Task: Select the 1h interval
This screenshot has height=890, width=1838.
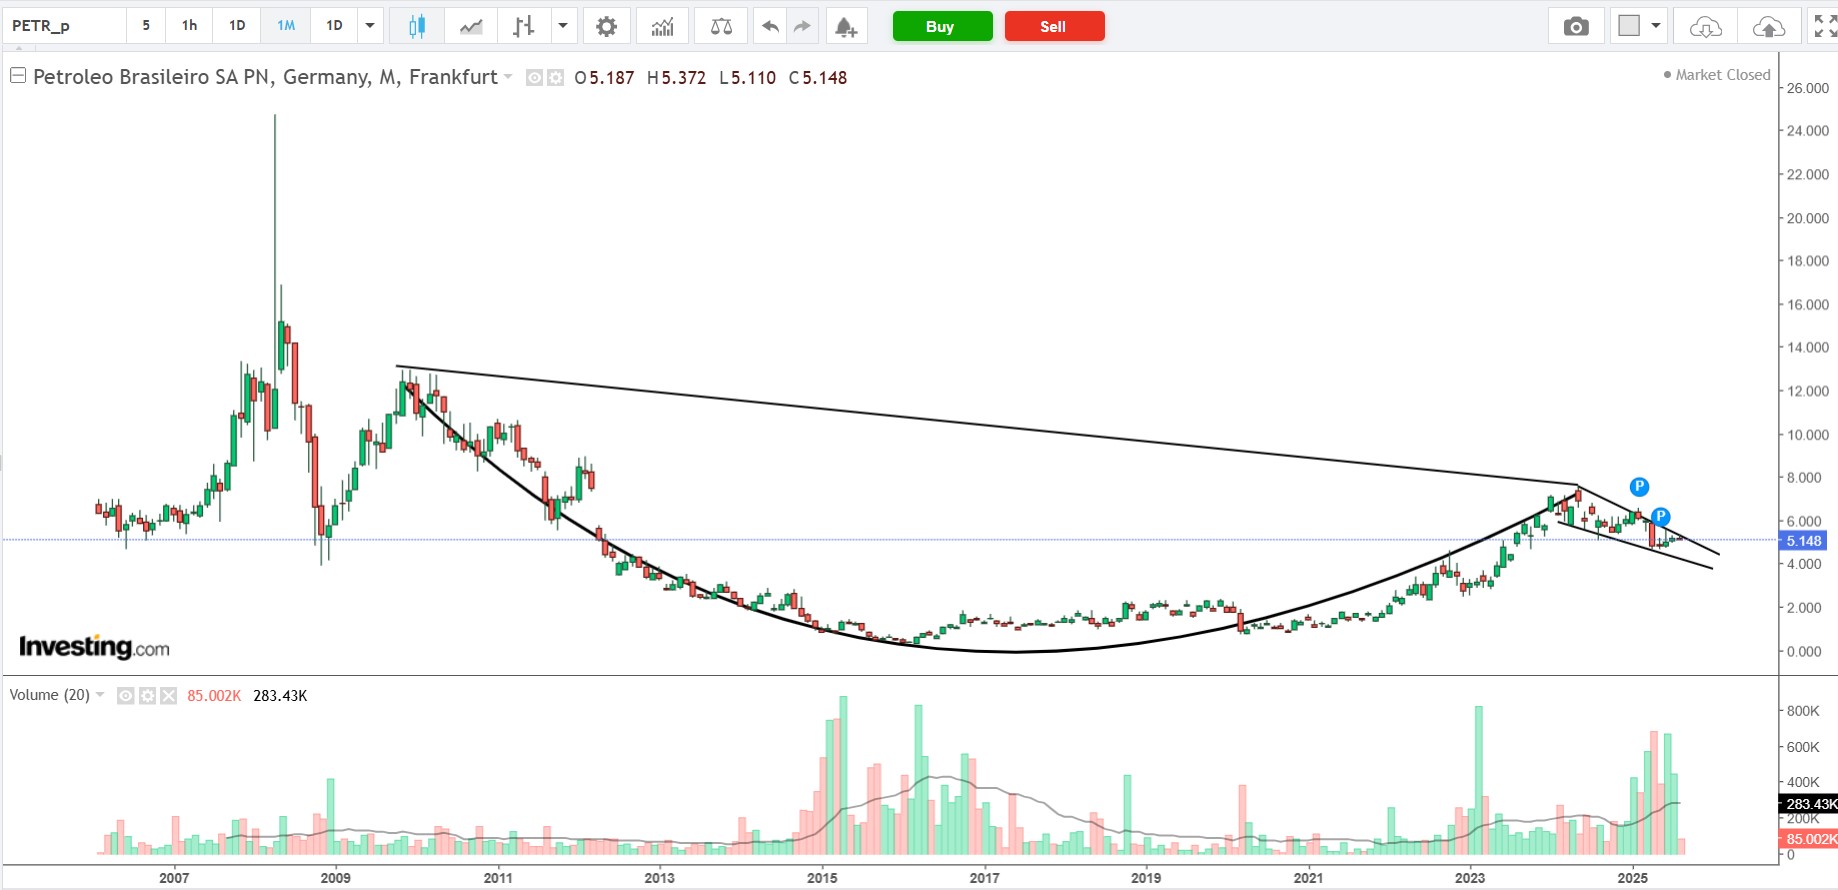Action: click(189, 26)
